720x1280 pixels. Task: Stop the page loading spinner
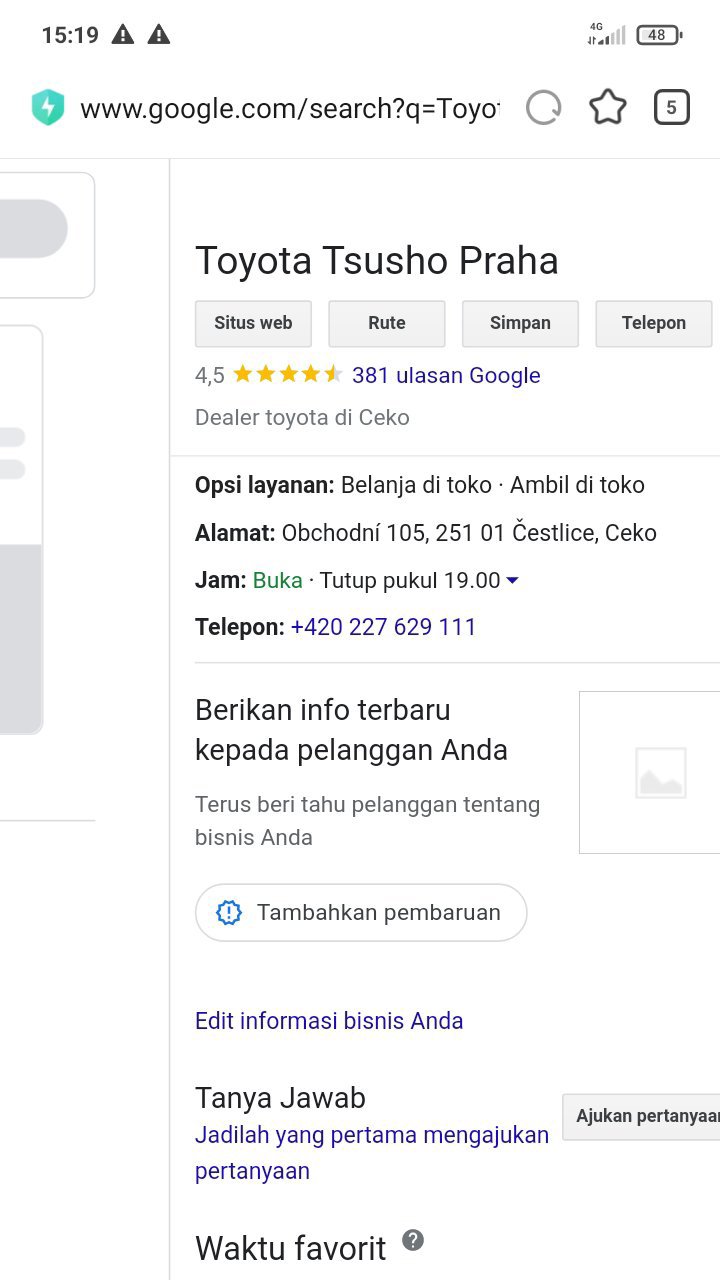tap(544, 108)
